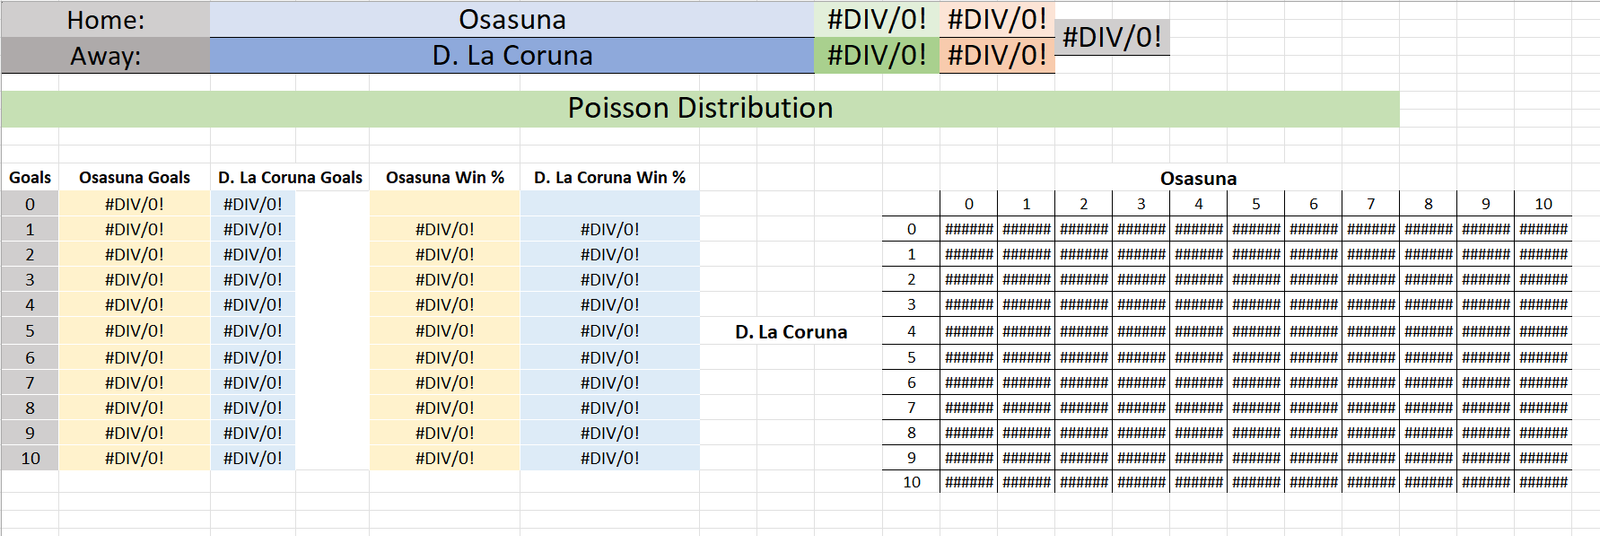This screenshot has height=536, width=1600.
Task: Select the D. La Coruna Win % header cell
Action: click(x=610, y=177)
